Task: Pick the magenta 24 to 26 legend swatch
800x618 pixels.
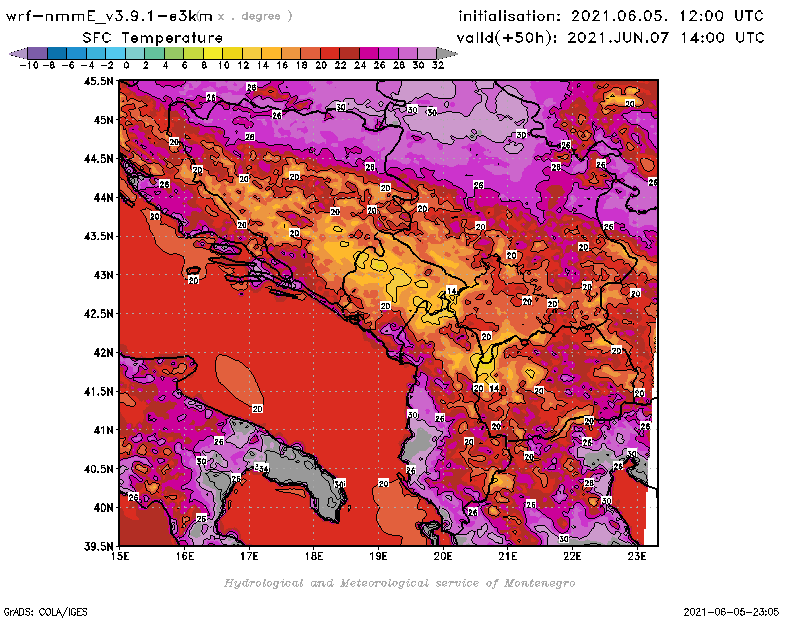Action: [x=368, y=53]
